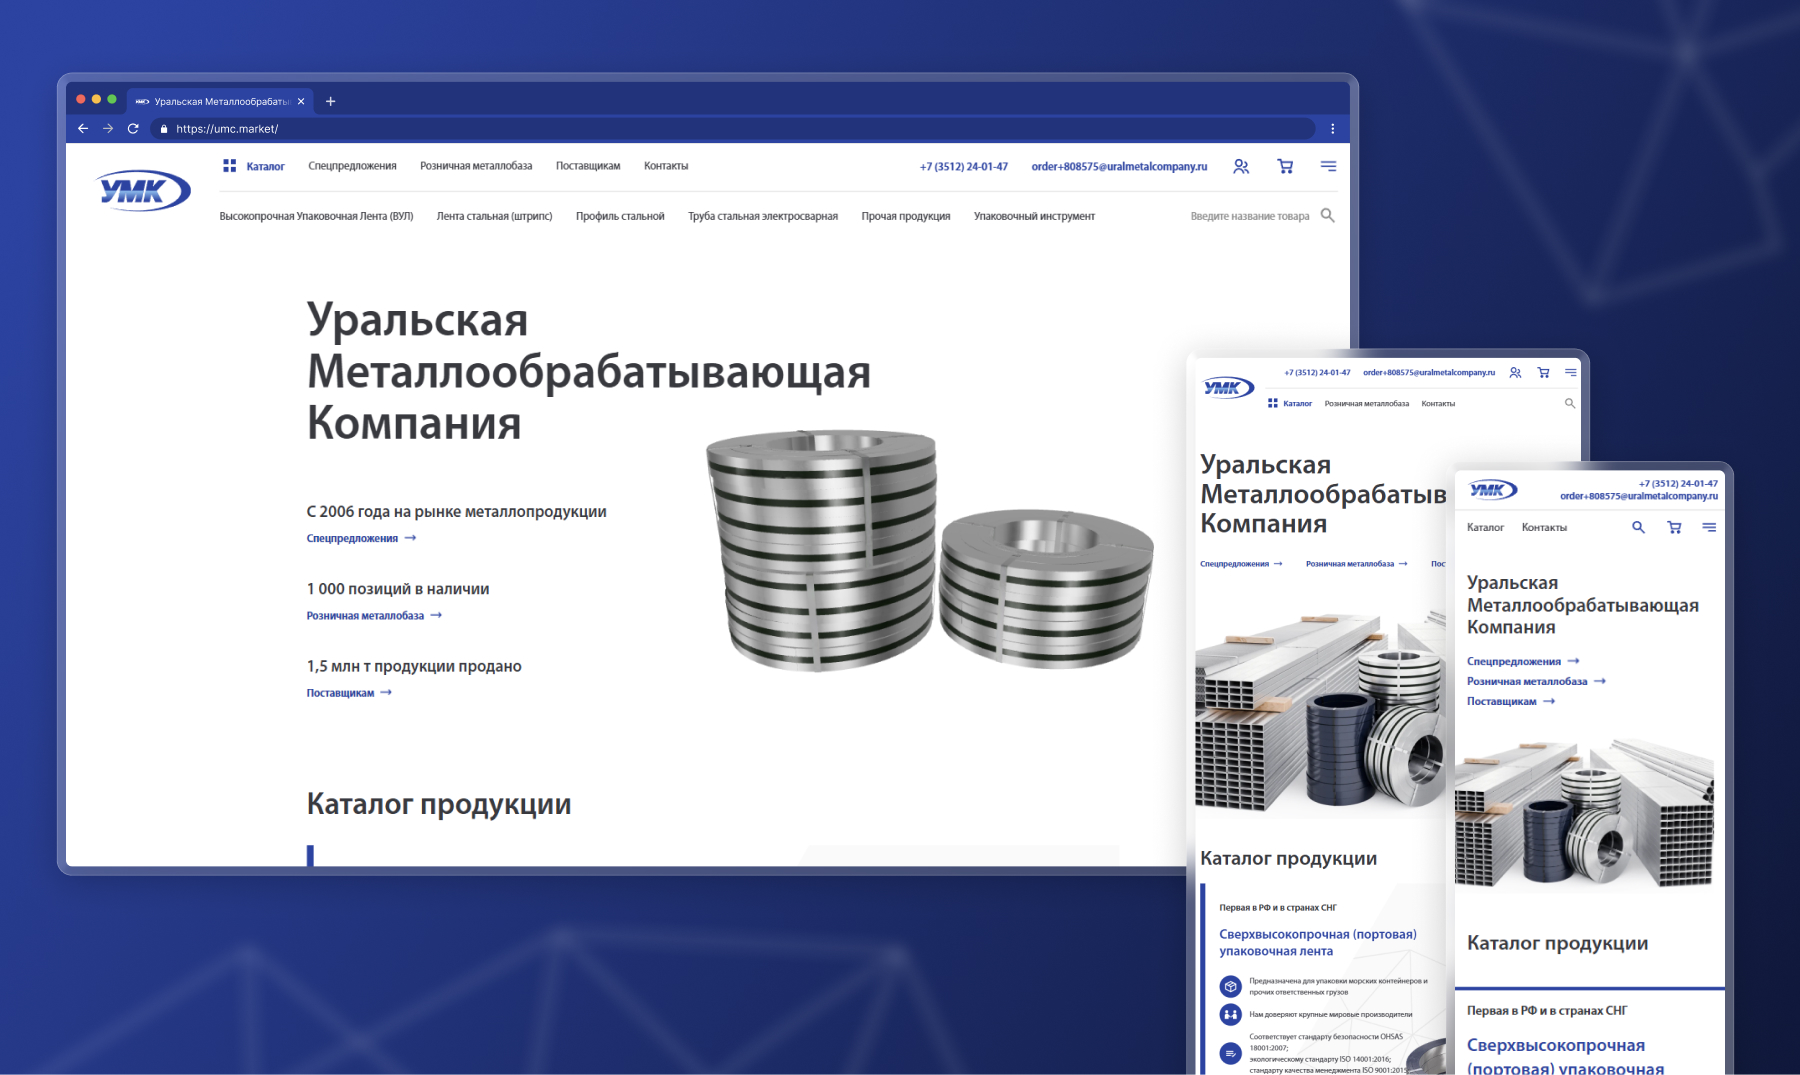Select Профиль стальной category
Image resolution: width=1800 pixels, height=1075 pixels.
coord(620,216)
